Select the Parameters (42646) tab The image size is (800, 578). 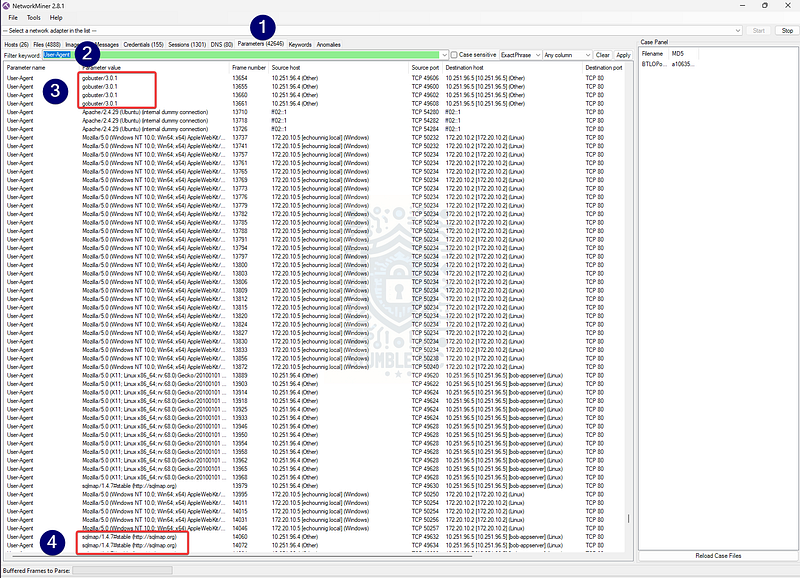261,44
